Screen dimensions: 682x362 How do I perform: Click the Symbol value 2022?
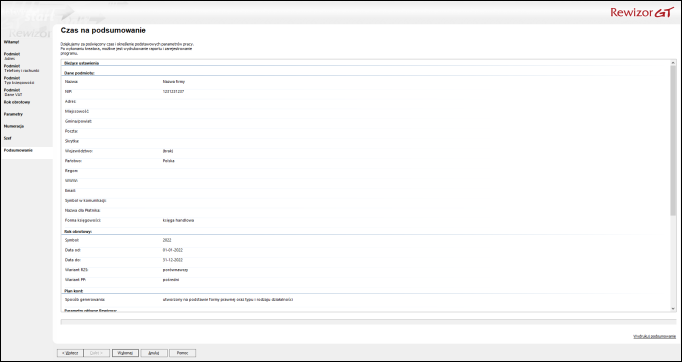pos(167,240)
